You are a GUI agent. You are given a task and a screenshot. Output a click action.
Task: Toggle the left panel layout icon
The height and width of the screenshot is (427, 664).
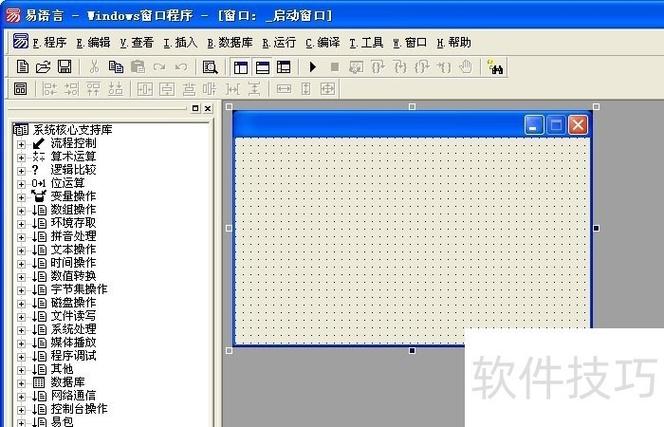241,67
